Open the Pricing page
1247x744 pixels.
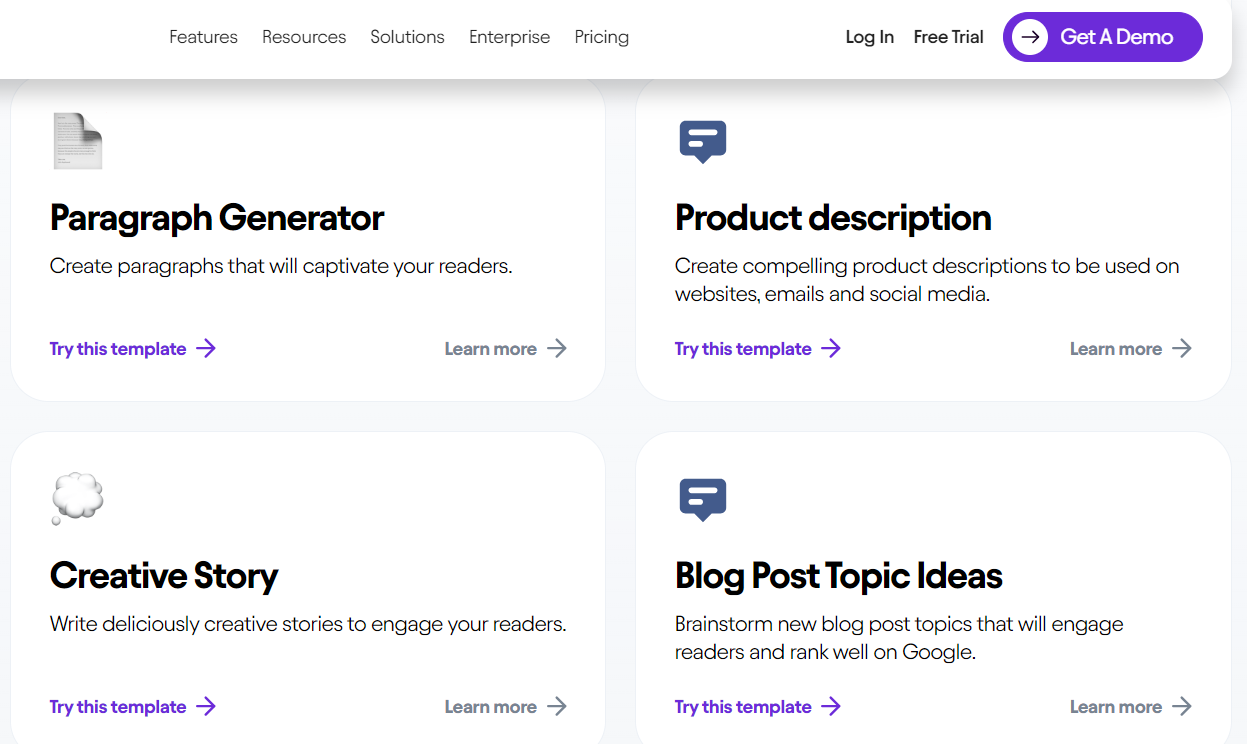tap(601, 37)
